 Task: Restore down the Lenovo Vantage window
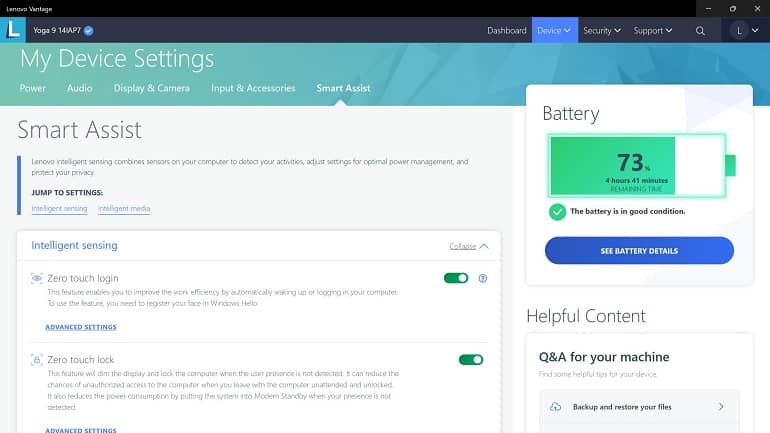733,8
